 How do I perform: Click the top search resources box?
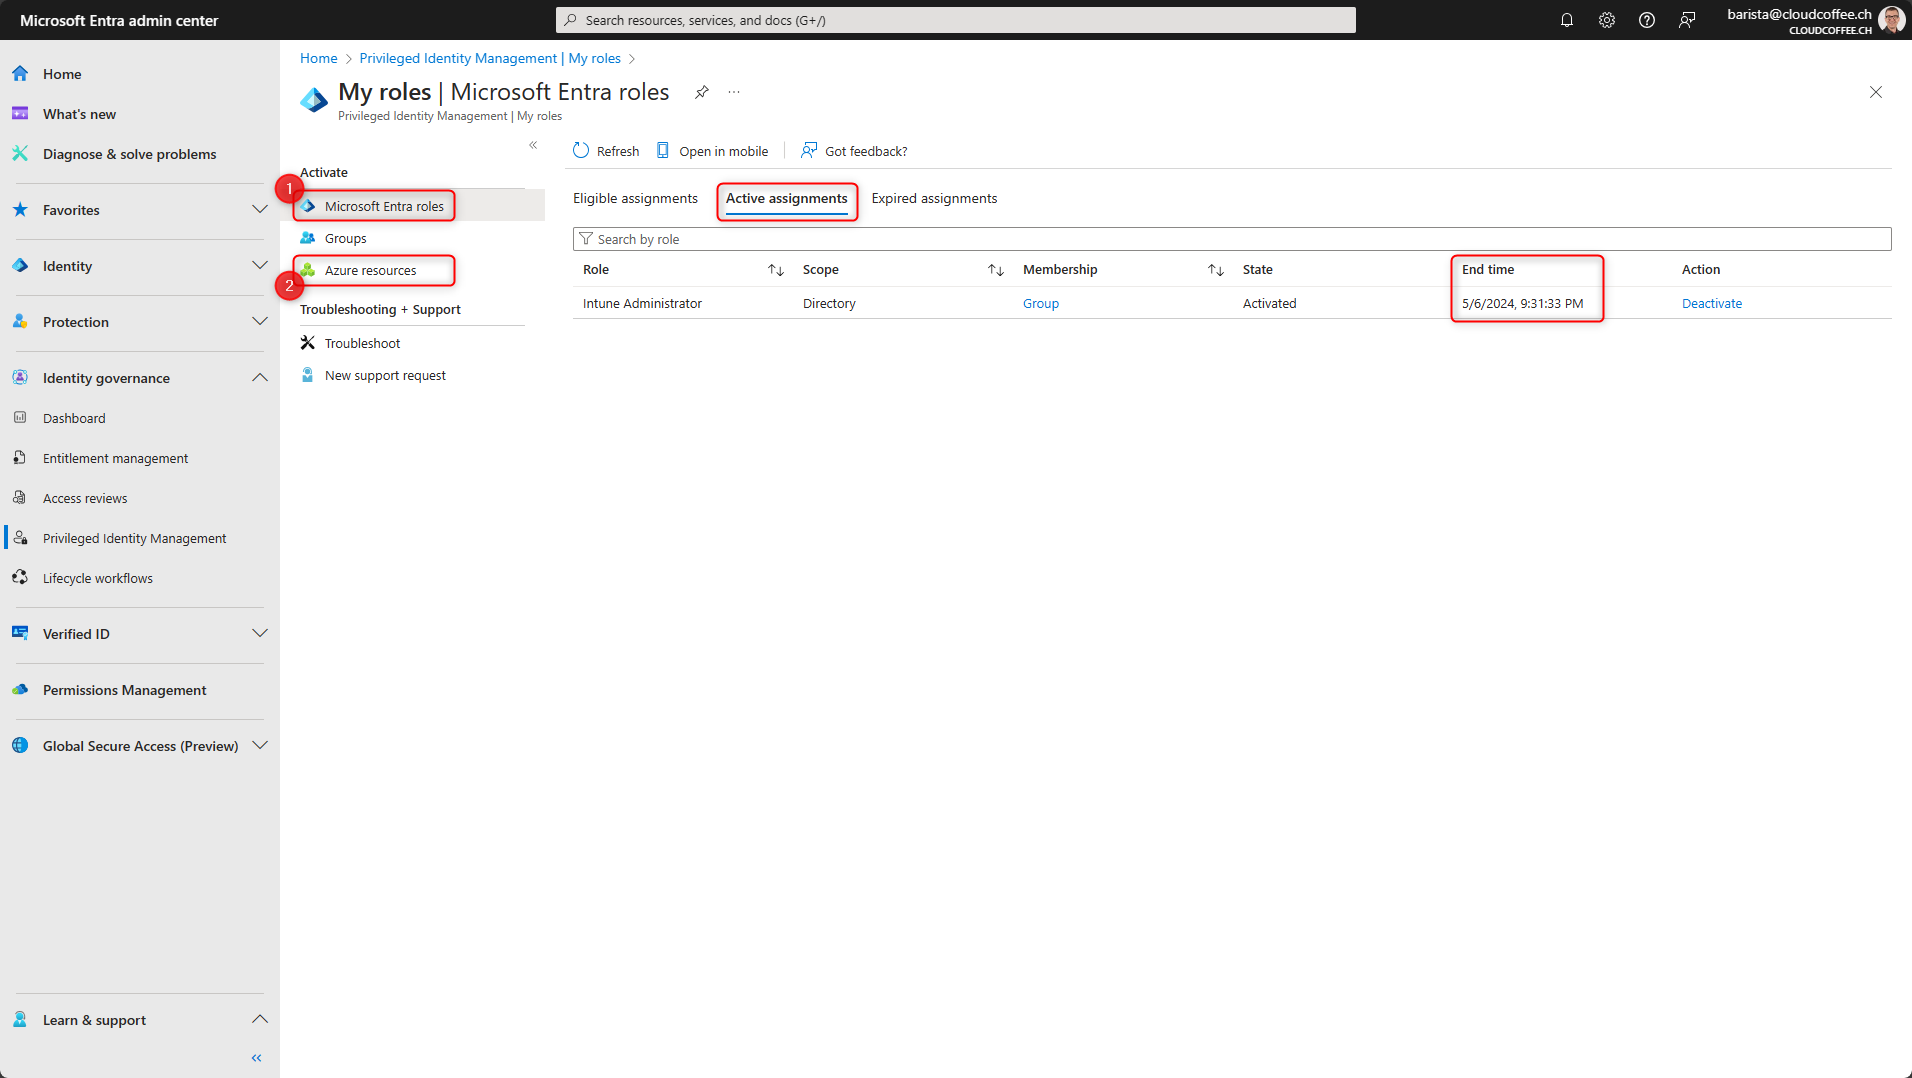tap(955, 20)
